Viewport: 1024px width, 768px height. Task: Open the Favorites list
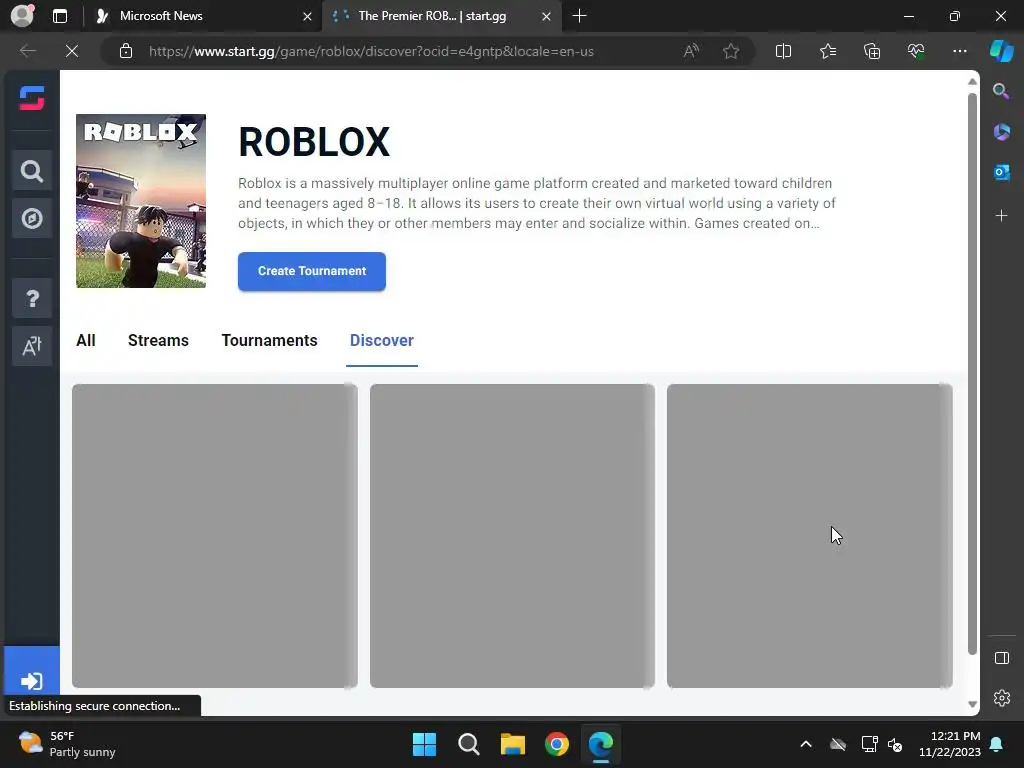[x=827, y=51]
